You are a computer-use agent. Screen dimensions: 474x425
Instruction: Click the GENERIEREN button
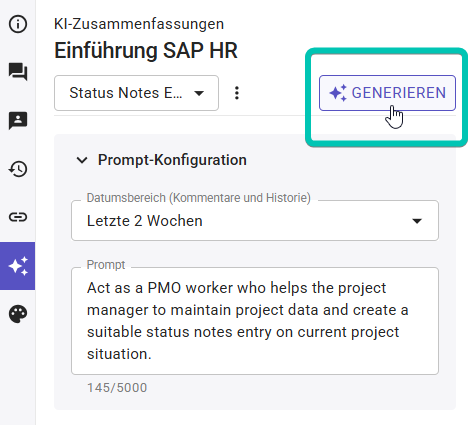click(x=387, y=93)
